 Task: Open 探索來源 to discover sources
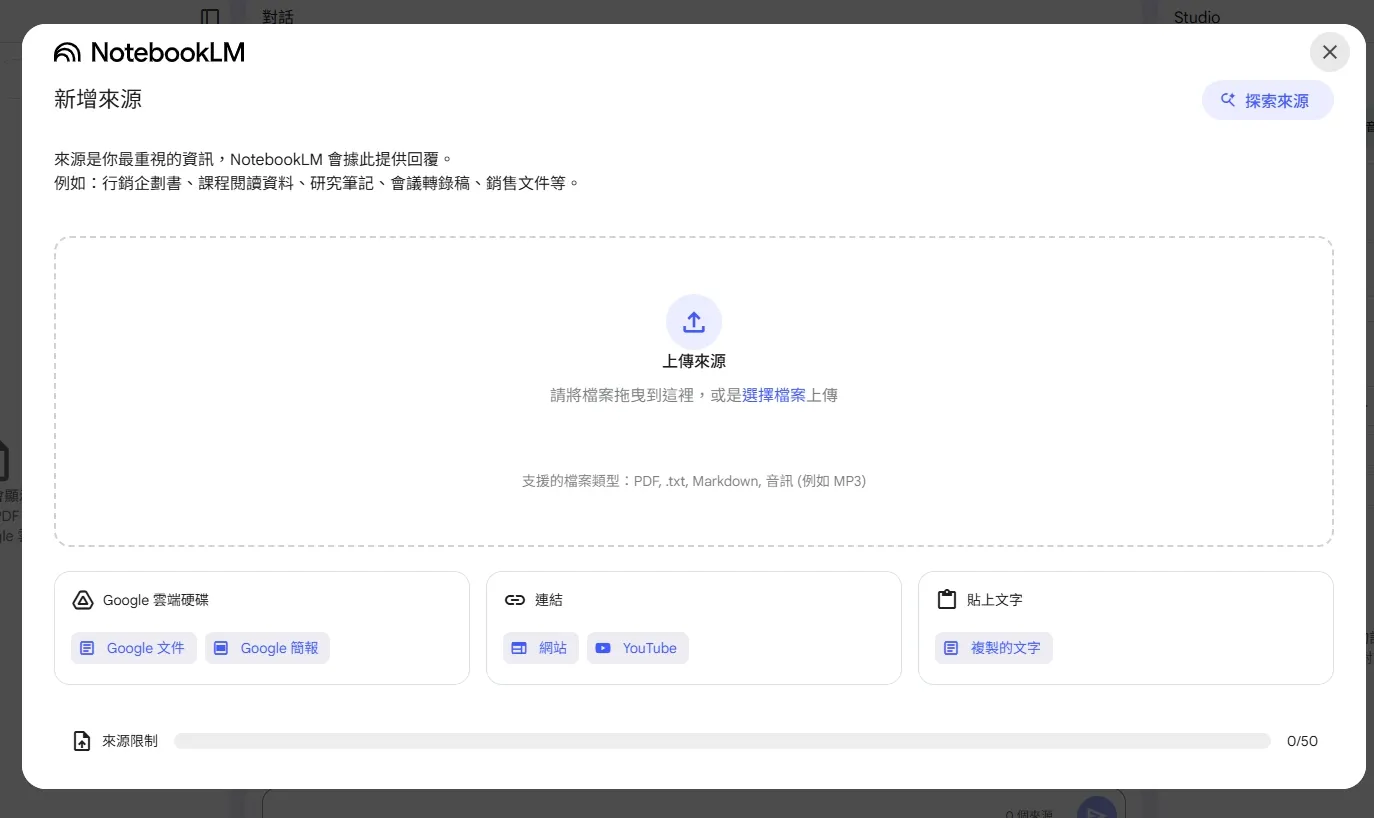click(1267, 100)
